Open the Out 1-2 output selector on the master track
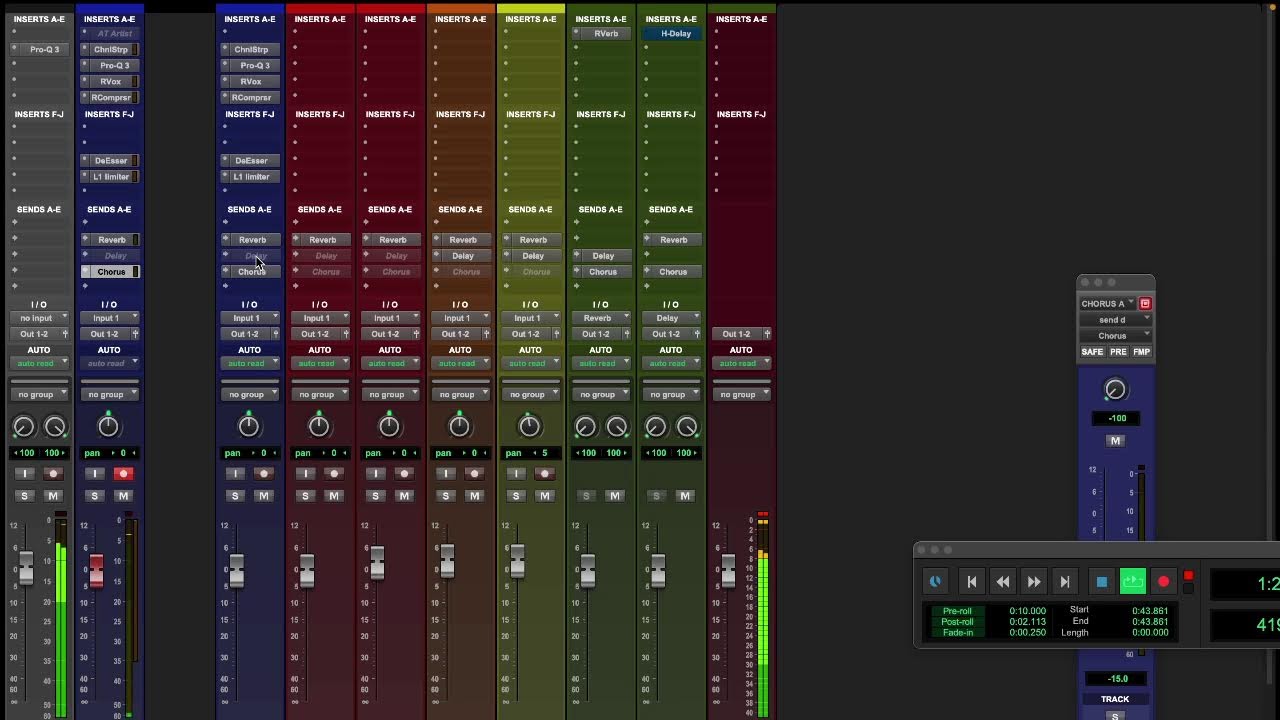 coord(736,334)
